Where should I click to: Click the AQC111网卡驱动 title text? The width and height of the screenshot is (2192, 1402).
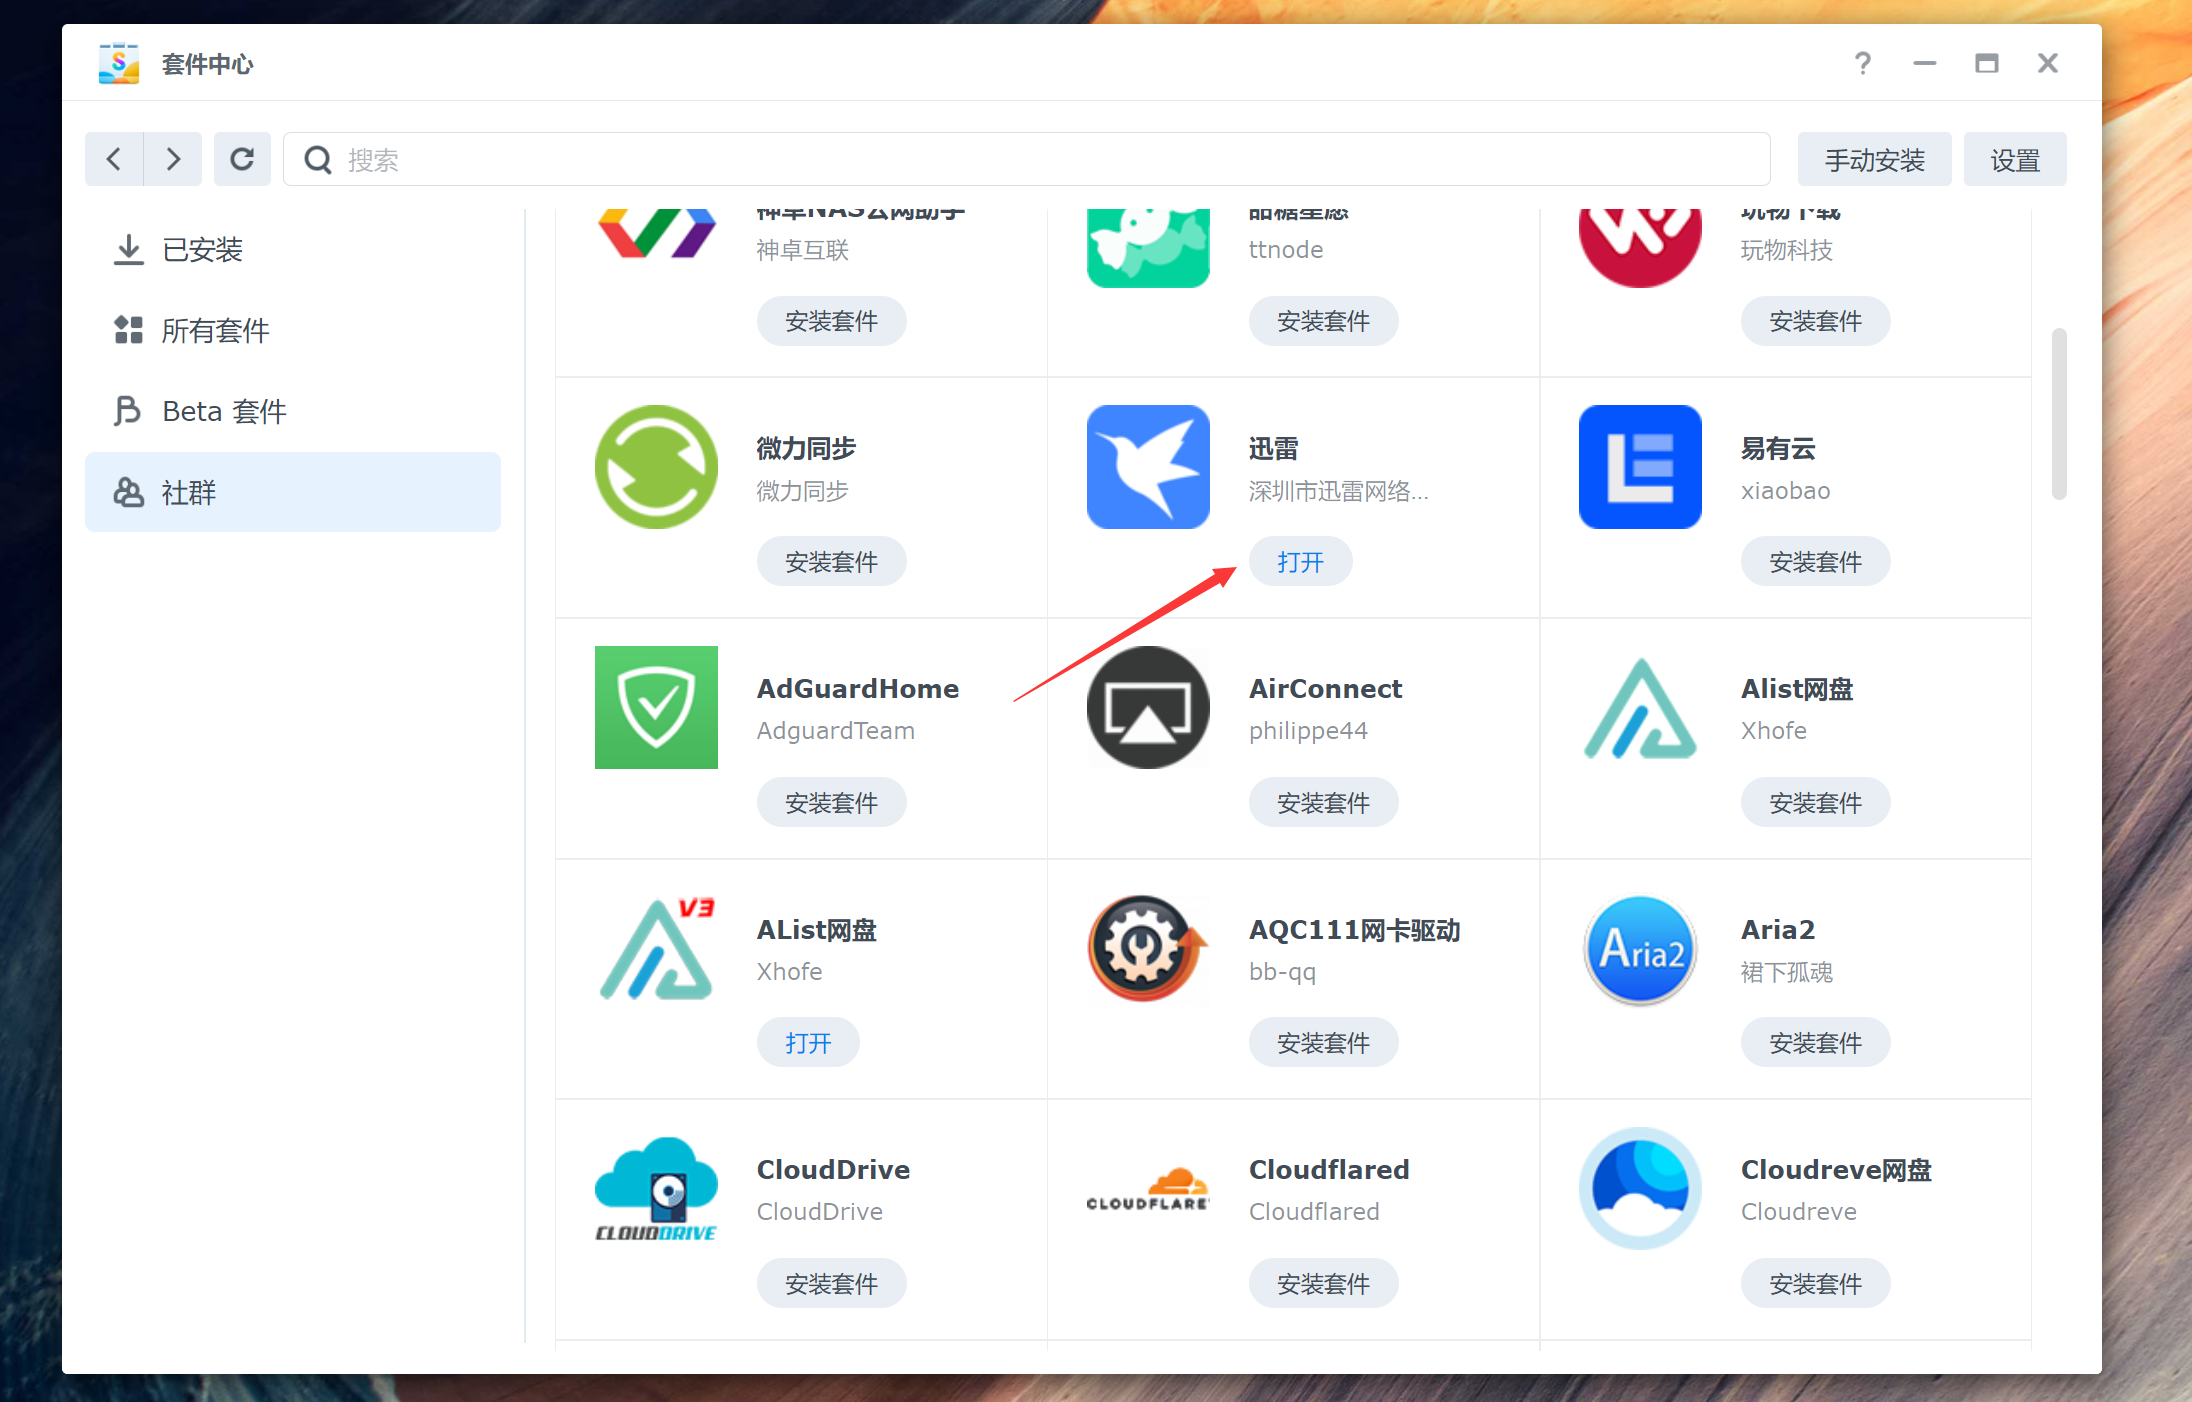pyautogui.click(x=1354, y=930)
